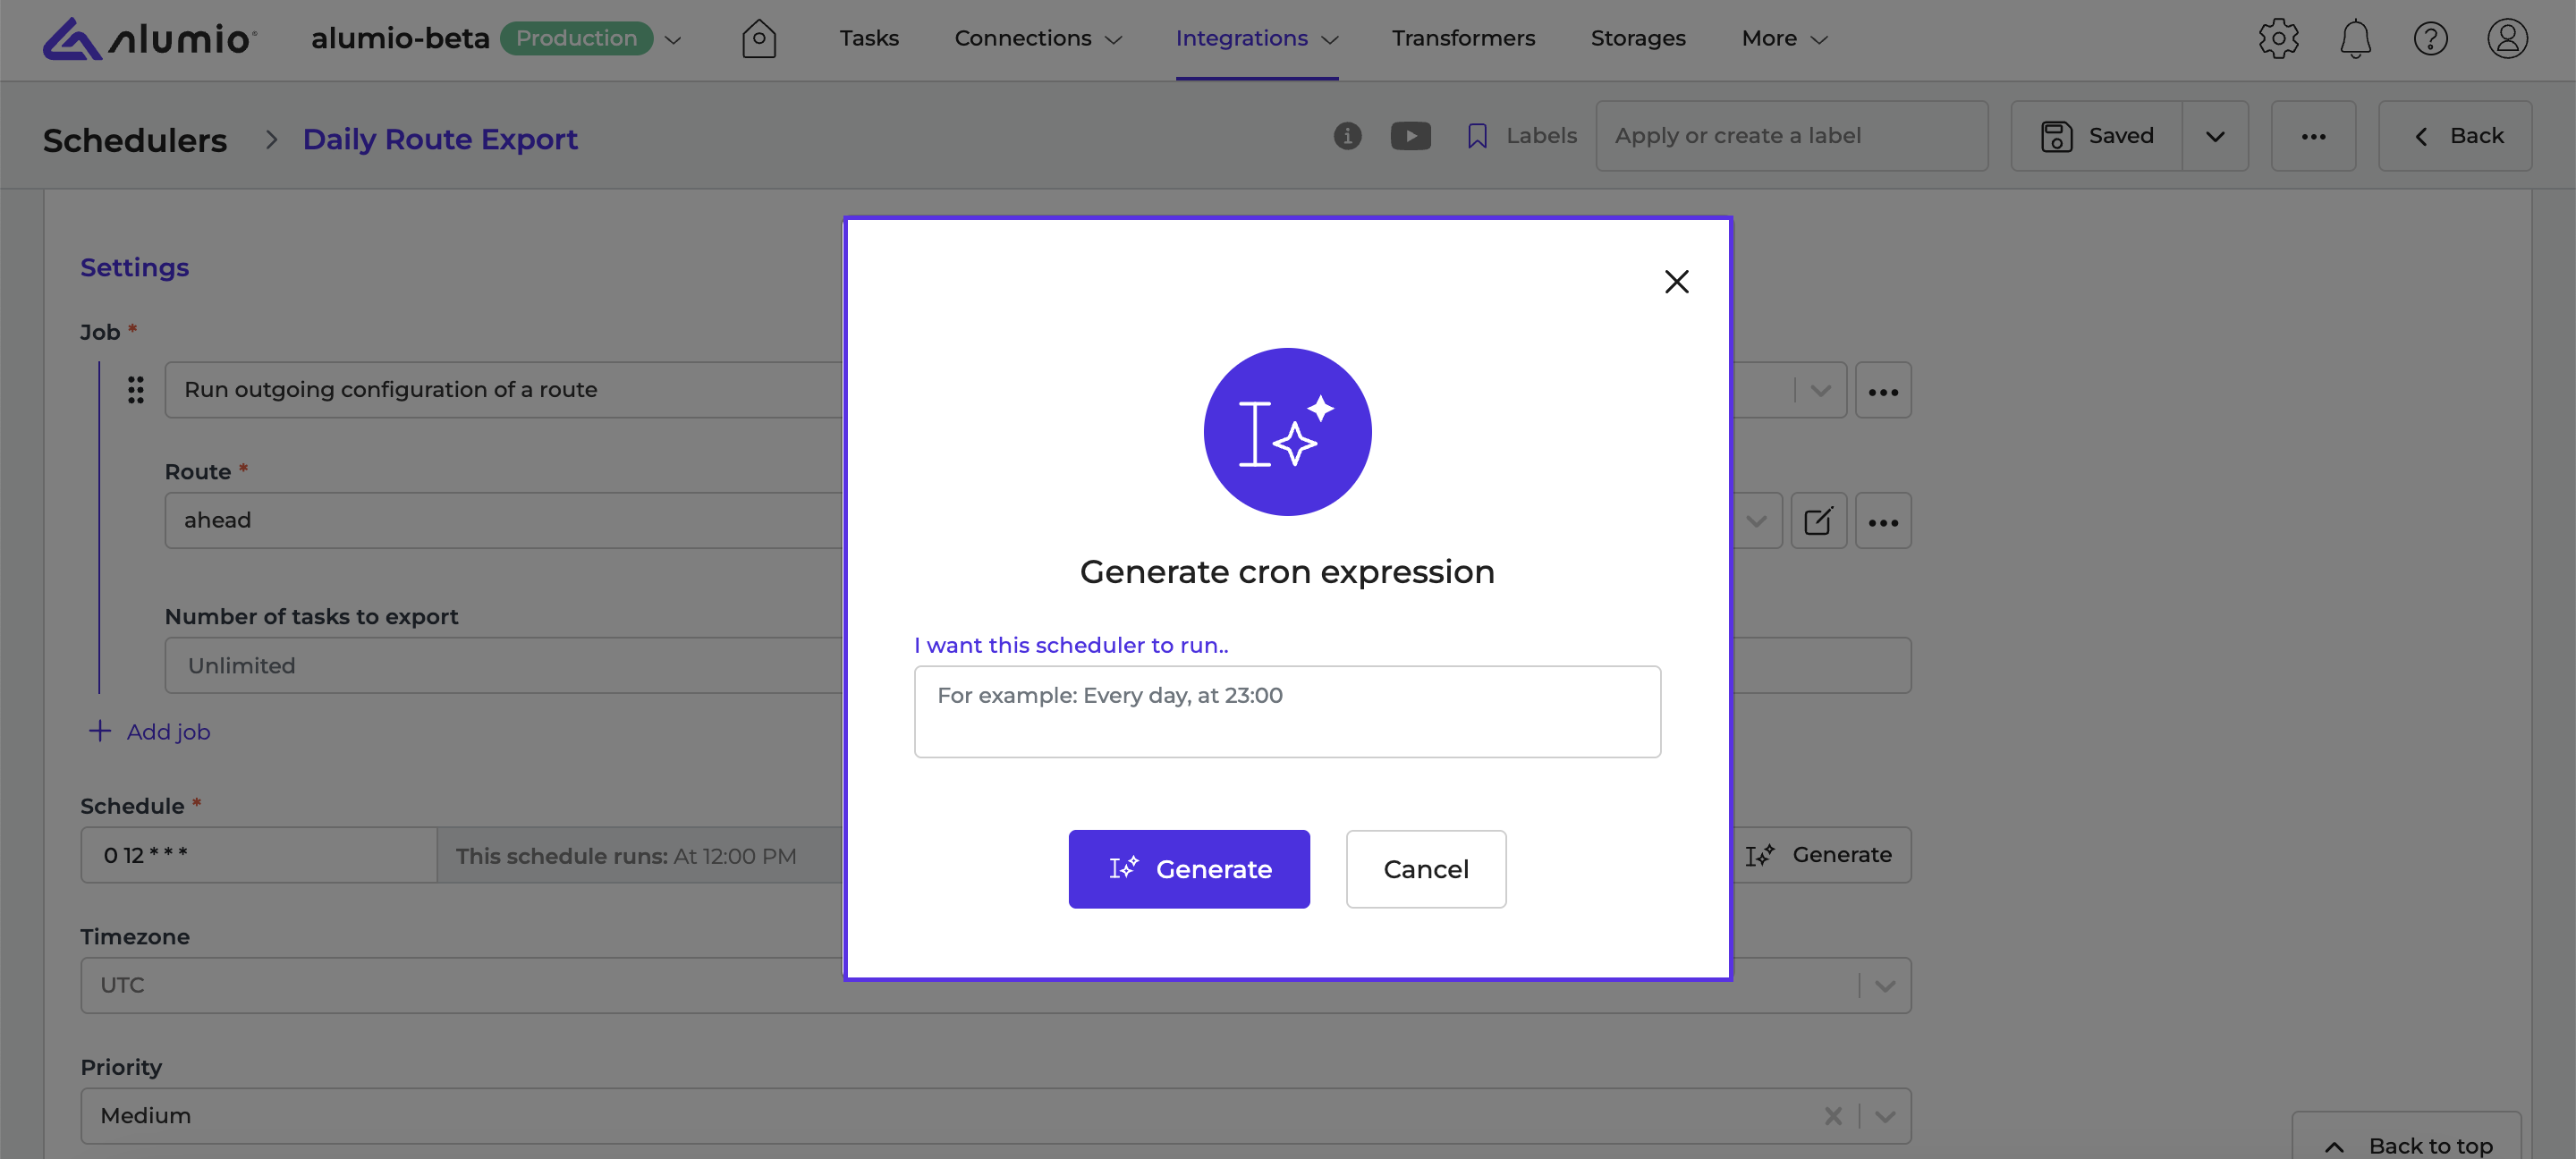2576x1159 pixels.
Task: Open the Job row ellipsis menu
Action: (x=1883, y=390)
